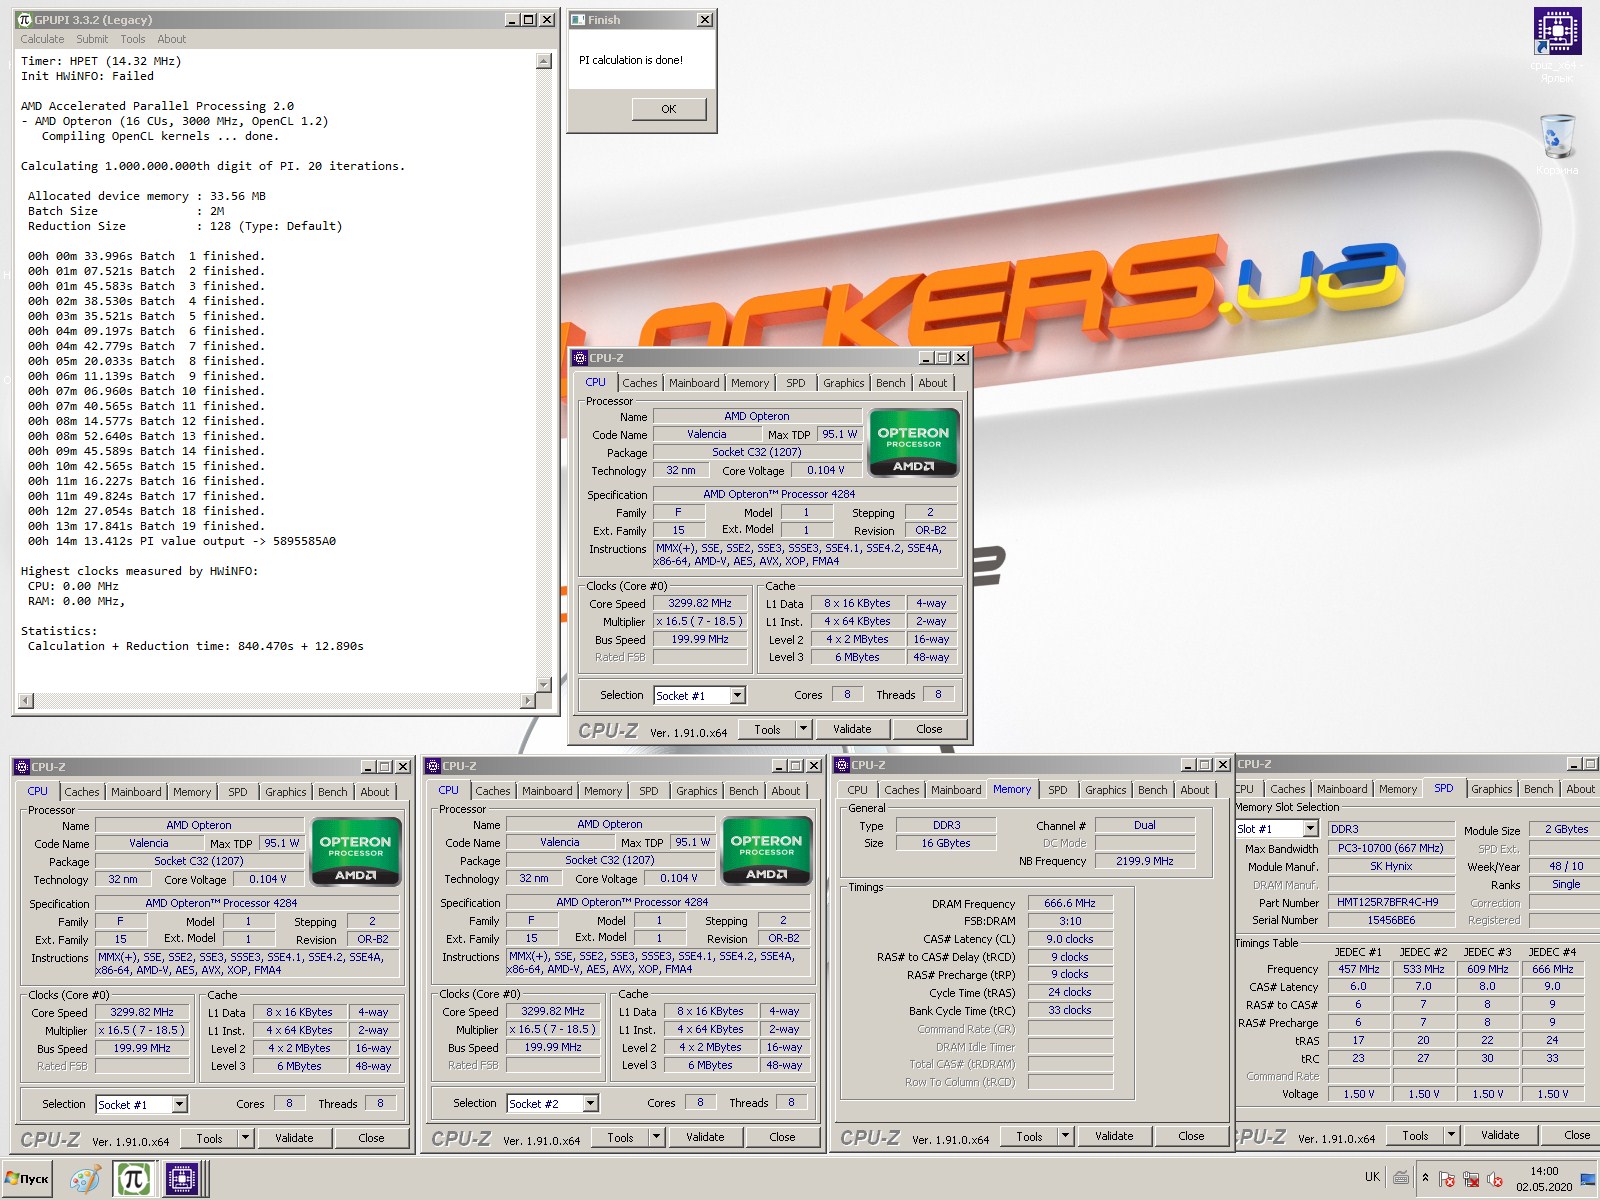
Task: Click the pi icon in GPUPI title bar
Action: (25, 19)
